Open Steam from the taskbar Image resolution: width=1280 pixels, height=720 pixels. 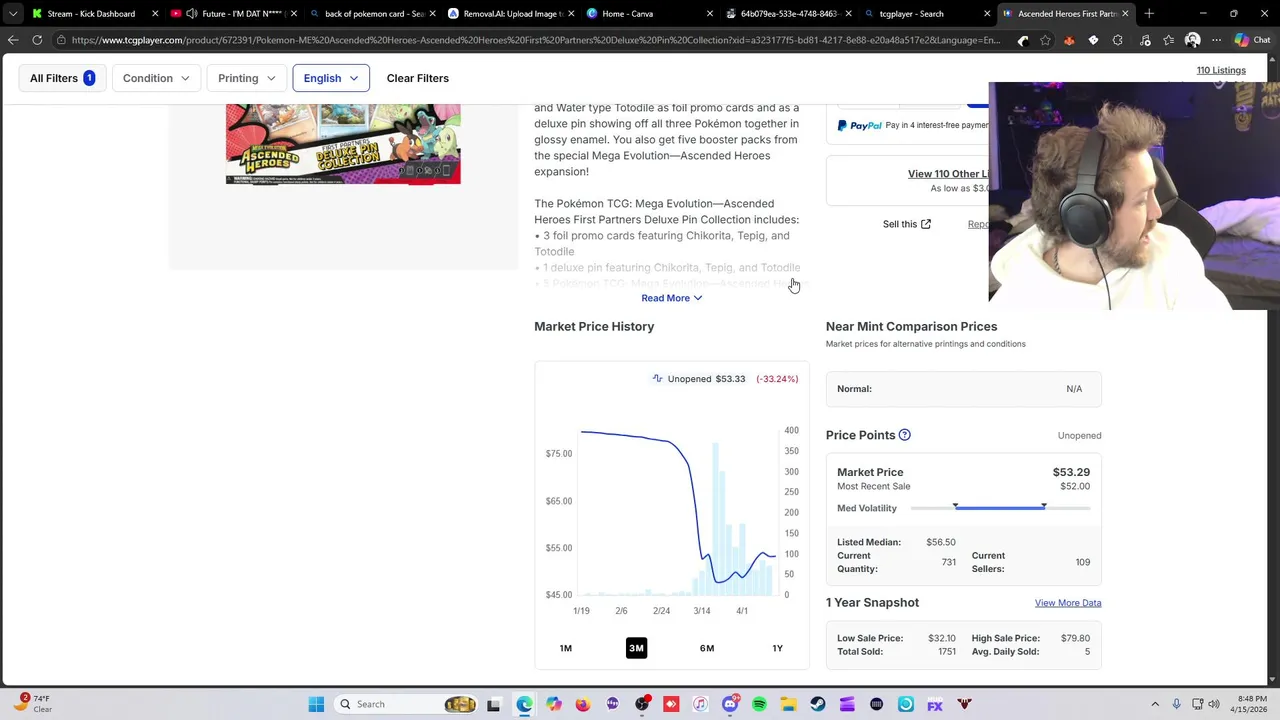pos(818,704)
